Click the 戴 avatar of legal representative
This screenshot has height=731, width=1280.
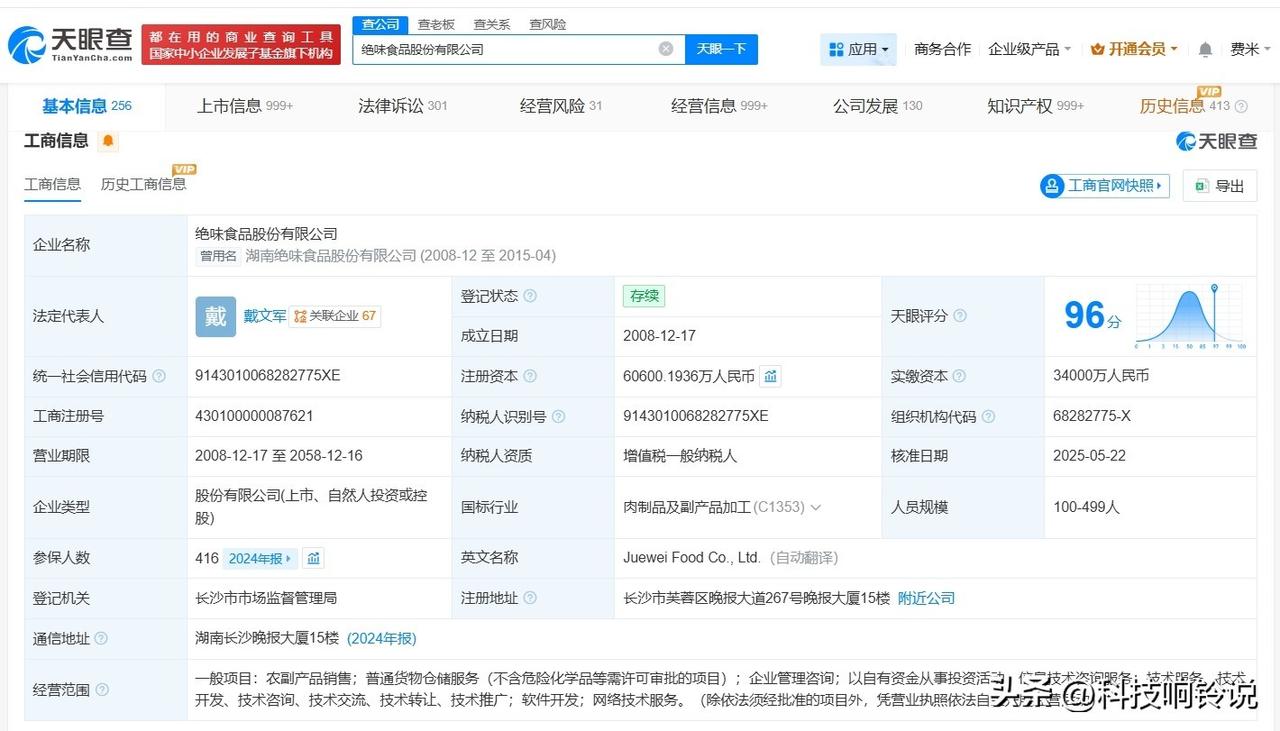(215, 316)
